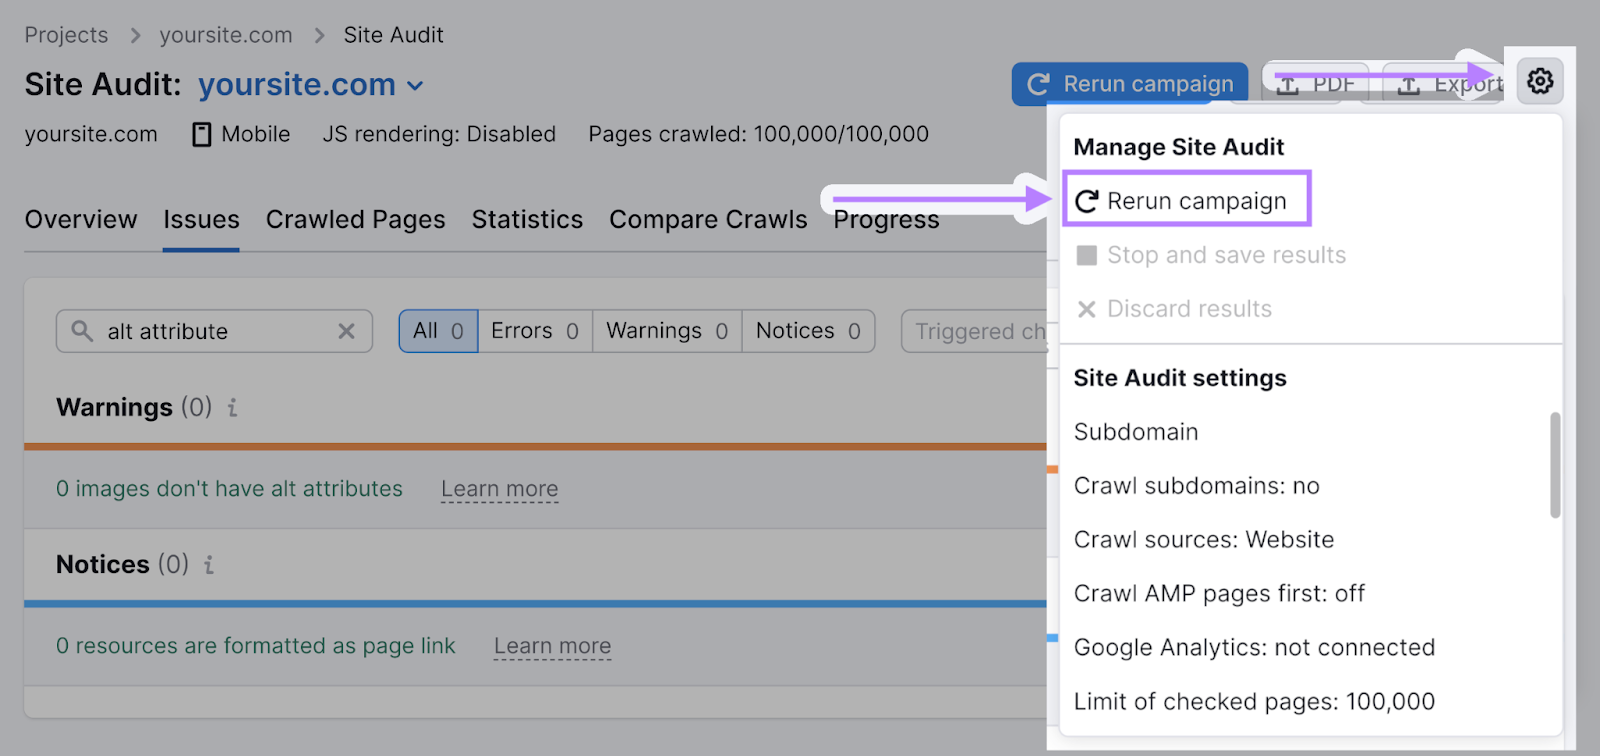Open the settings gear menu
The image size is (1600, 756).
click(1540, 81)
